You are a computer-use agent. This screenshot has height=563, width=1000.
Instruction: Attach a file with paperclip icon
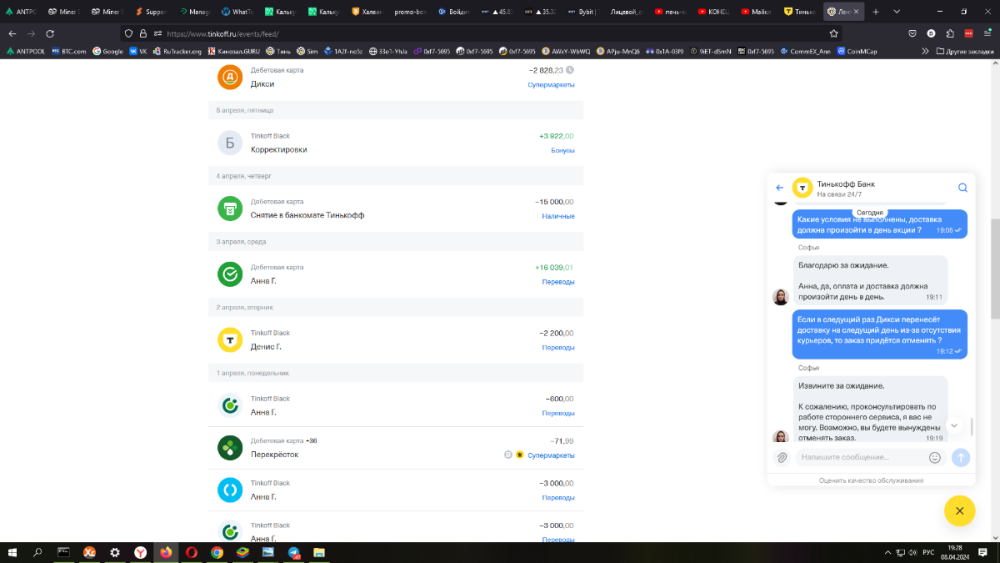click(x=782, y=457)
